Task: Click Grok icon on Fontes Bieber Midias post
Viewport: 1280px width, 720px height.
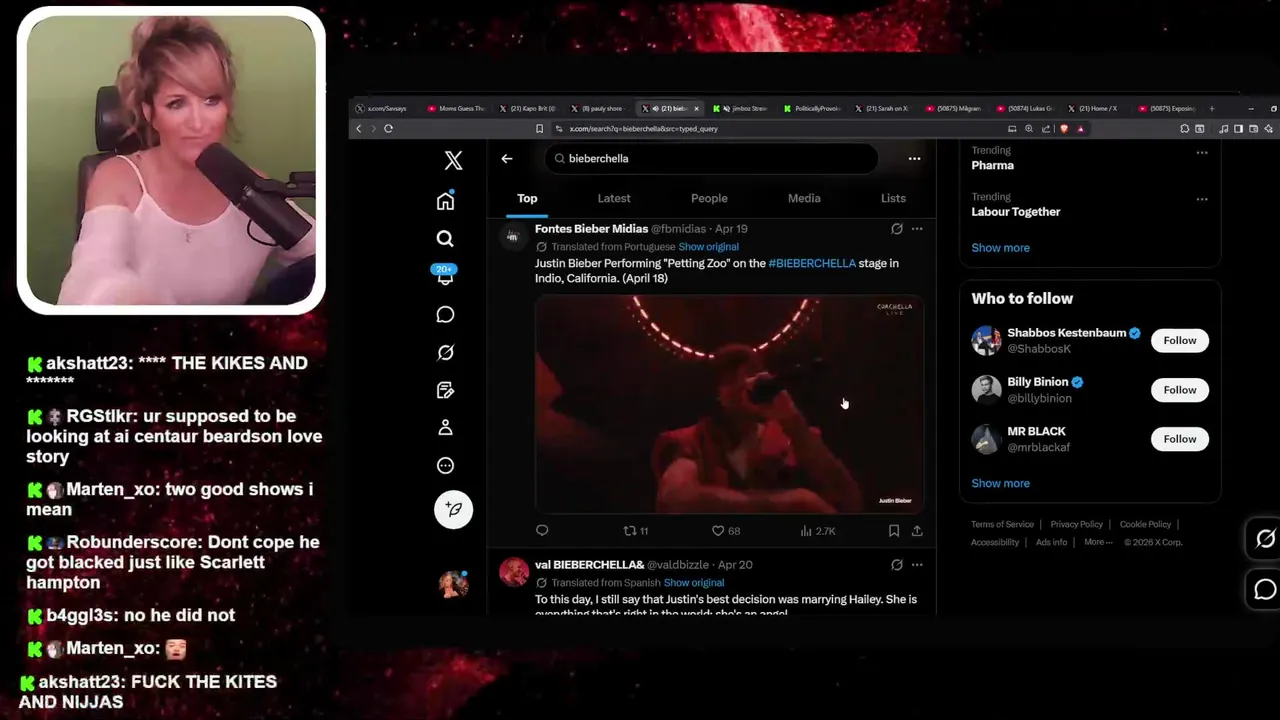Action: click(897, 229)
